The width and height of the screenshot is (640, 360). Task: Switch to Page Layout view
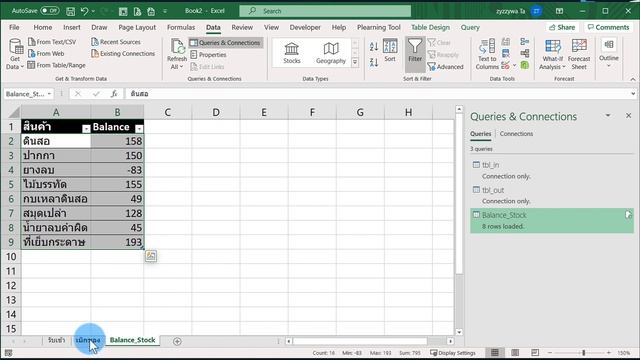tap(515, 353)
